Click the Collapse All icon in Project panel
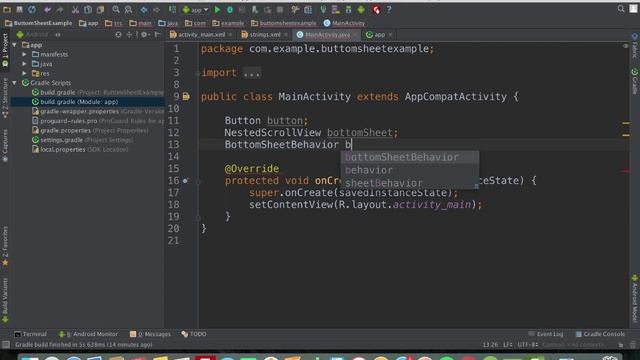 pos(129,35)
